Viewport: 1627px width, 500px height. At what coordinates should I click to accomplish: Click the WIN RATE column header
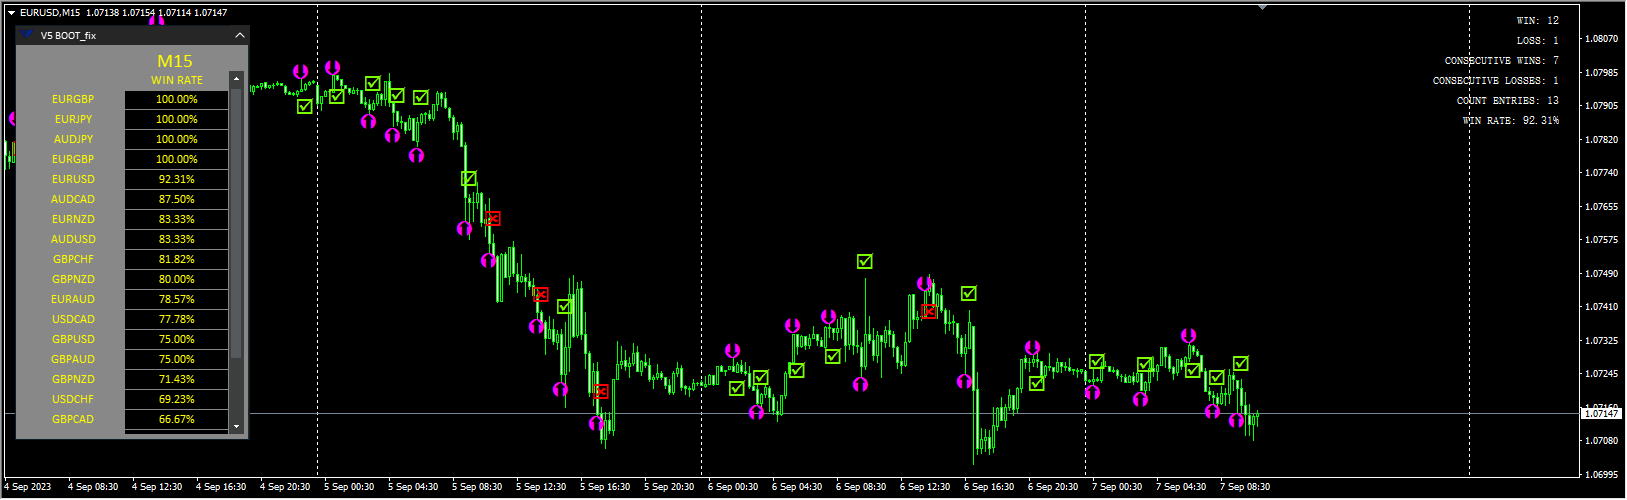click(x=177, y=80)
